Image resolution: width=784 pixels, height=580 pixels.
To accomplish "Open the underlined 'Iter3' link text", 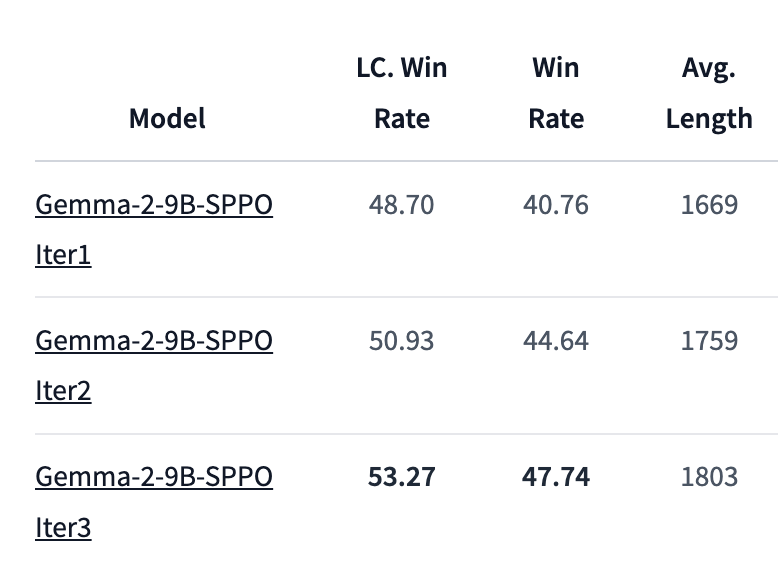I will click(63, 528).
